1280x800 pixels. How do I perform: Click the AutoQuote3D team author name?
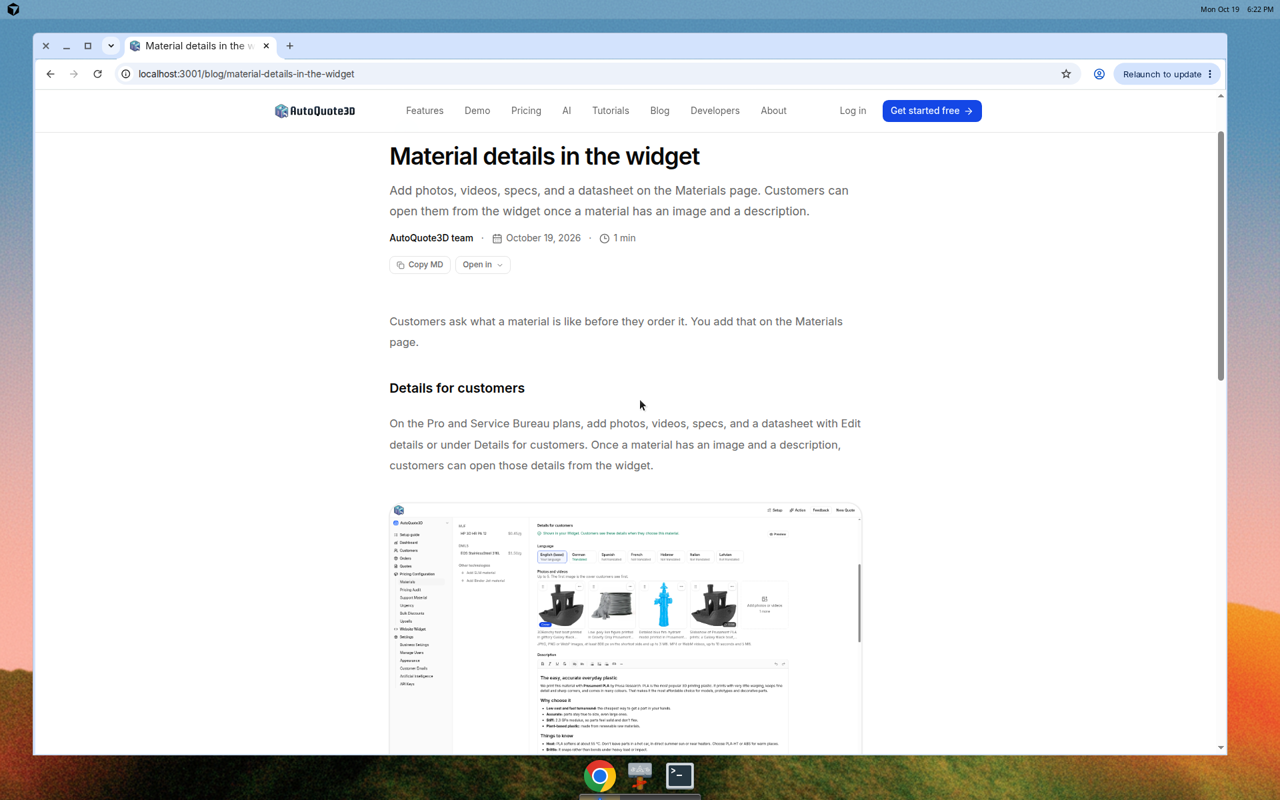pos(431,238)
